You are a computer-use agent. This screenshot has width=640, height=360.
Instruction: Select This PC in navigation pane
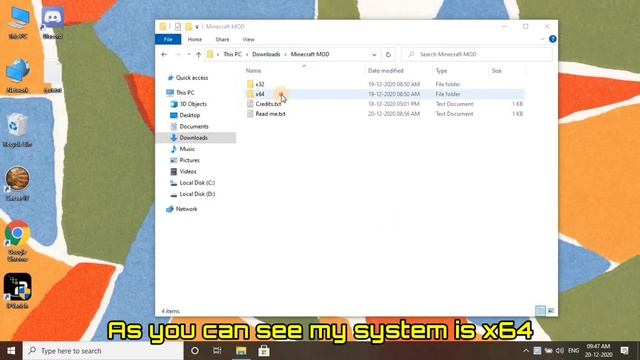(x=184, y=93)
